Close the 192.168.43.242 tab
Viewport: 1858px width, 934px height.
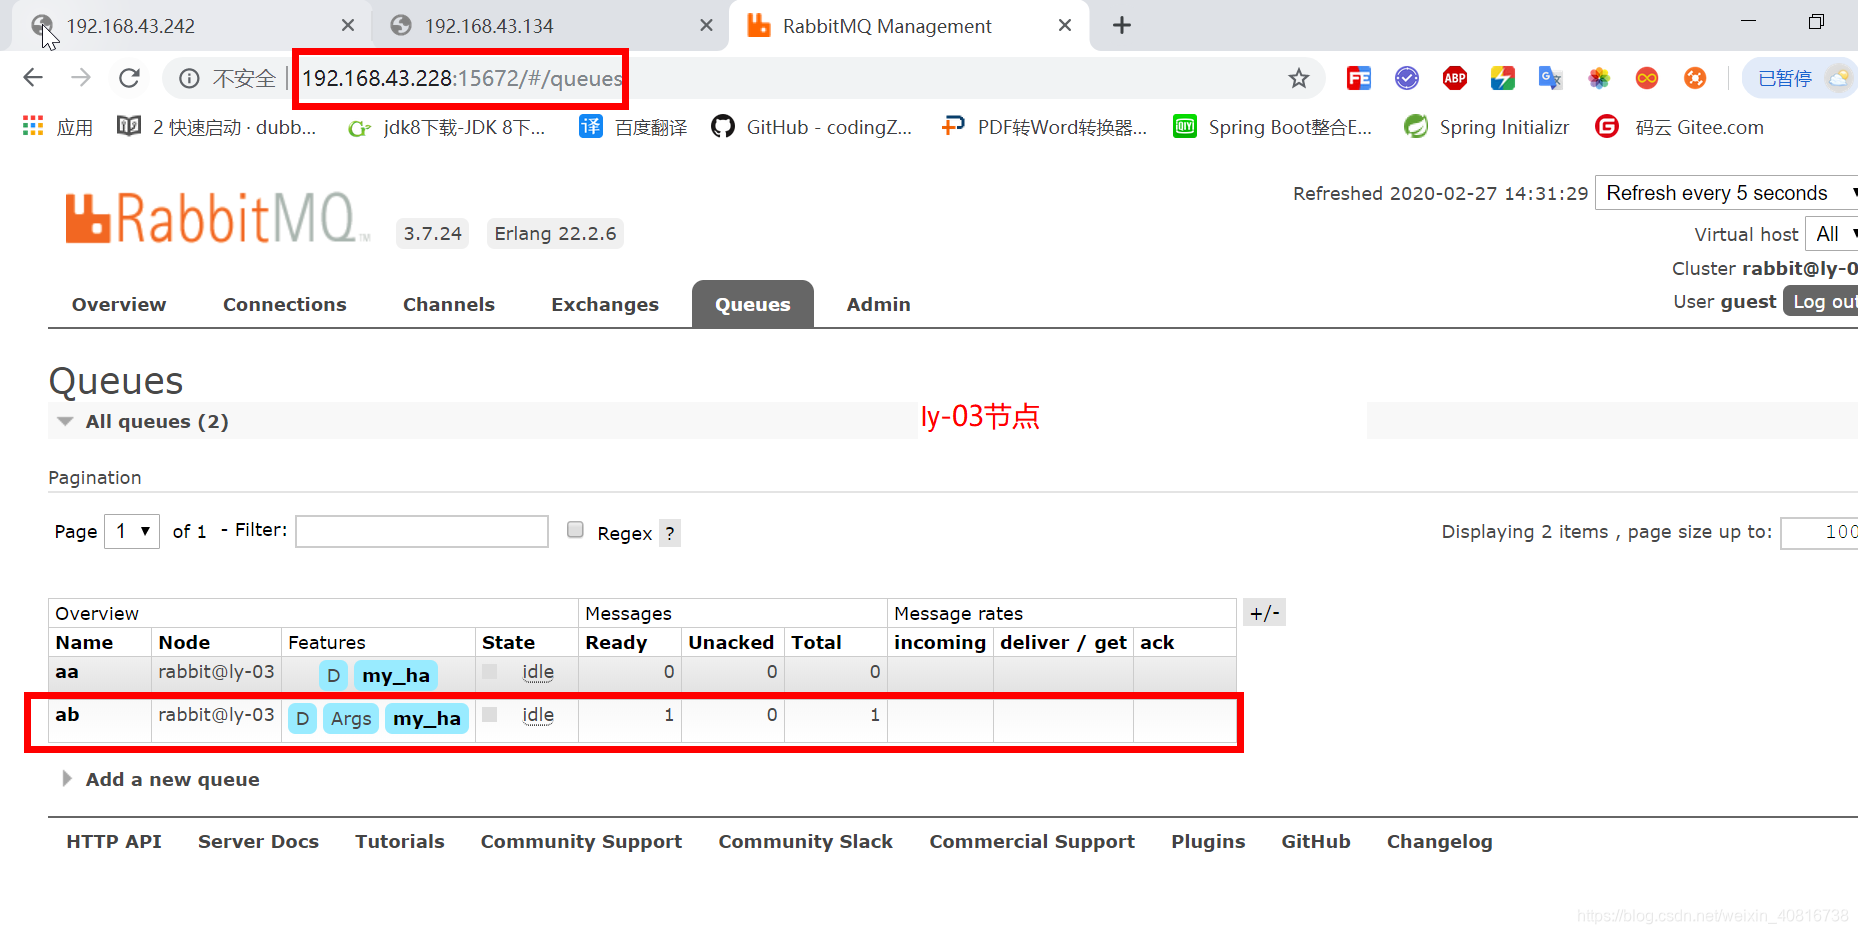tap(348, 25)
